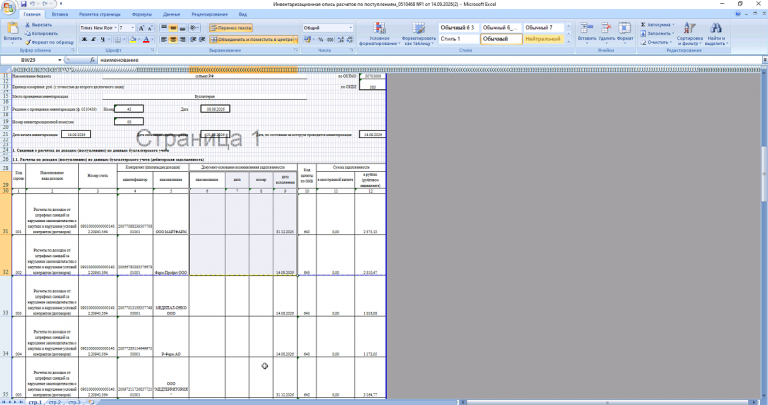Expand the cell styles gallery

click(x=568, y=42)
